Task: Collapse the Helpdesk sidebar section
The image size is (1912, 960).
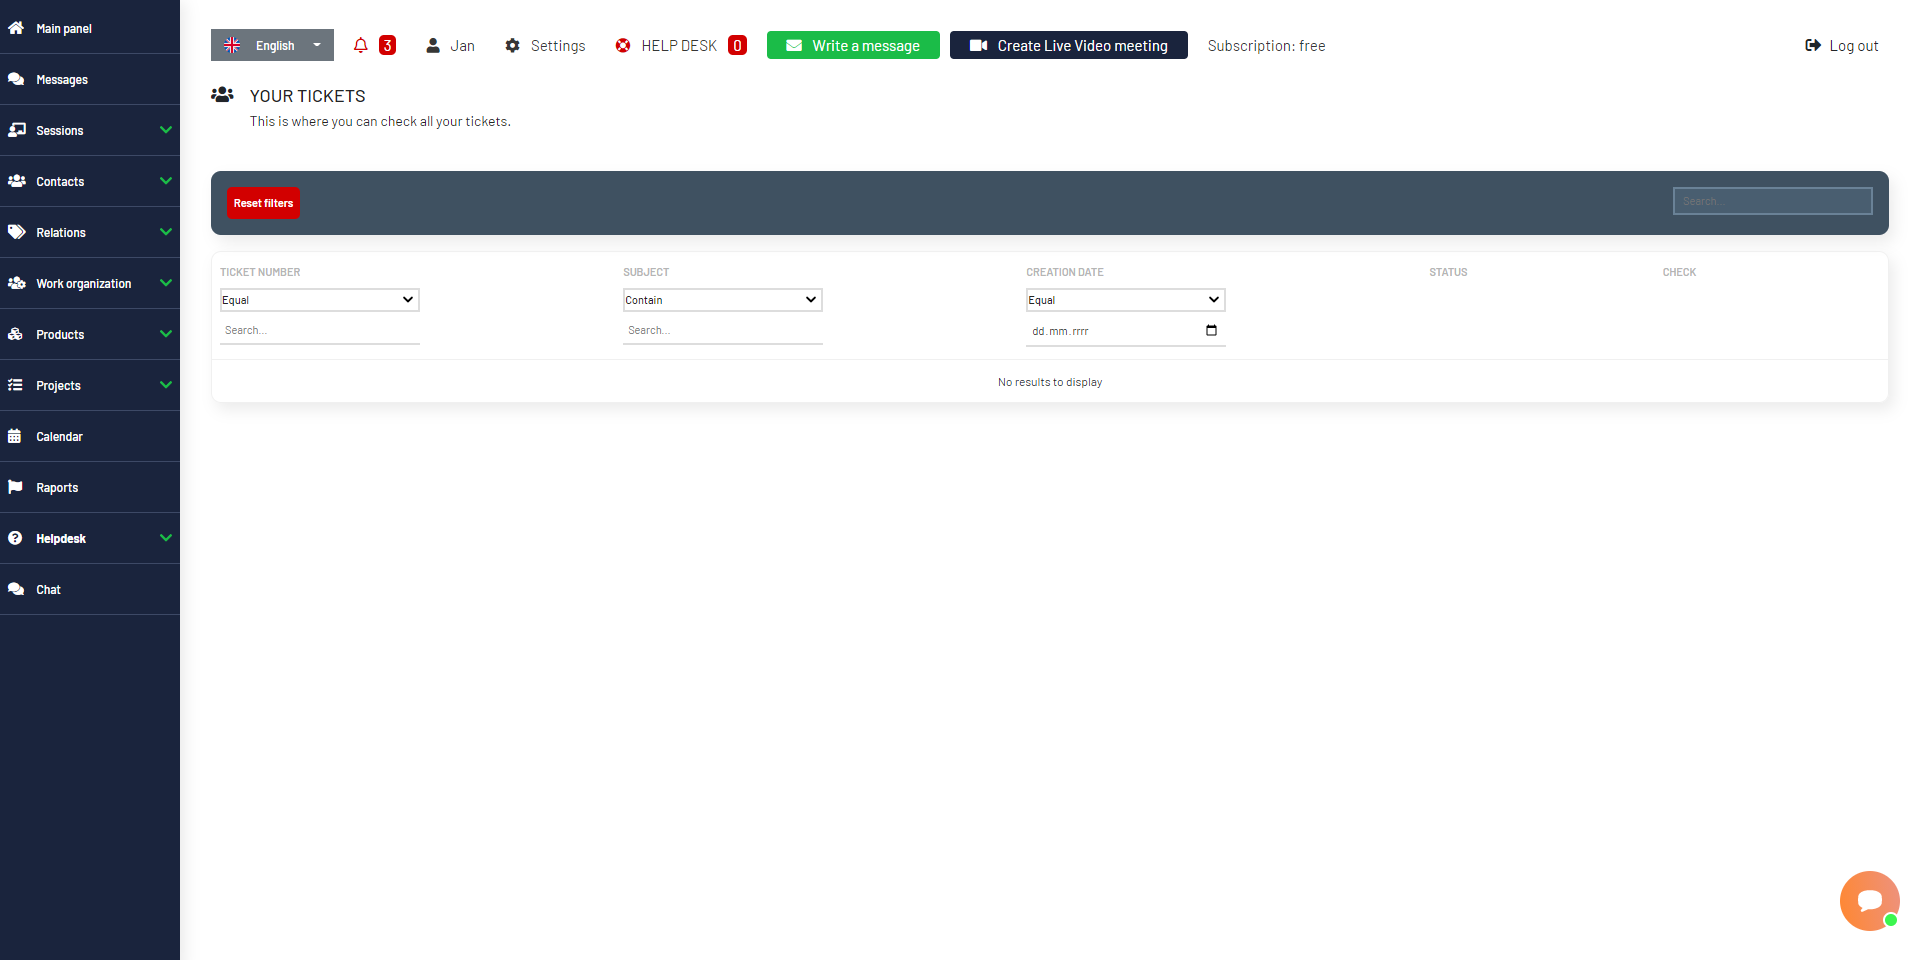Action: (165, 538)
